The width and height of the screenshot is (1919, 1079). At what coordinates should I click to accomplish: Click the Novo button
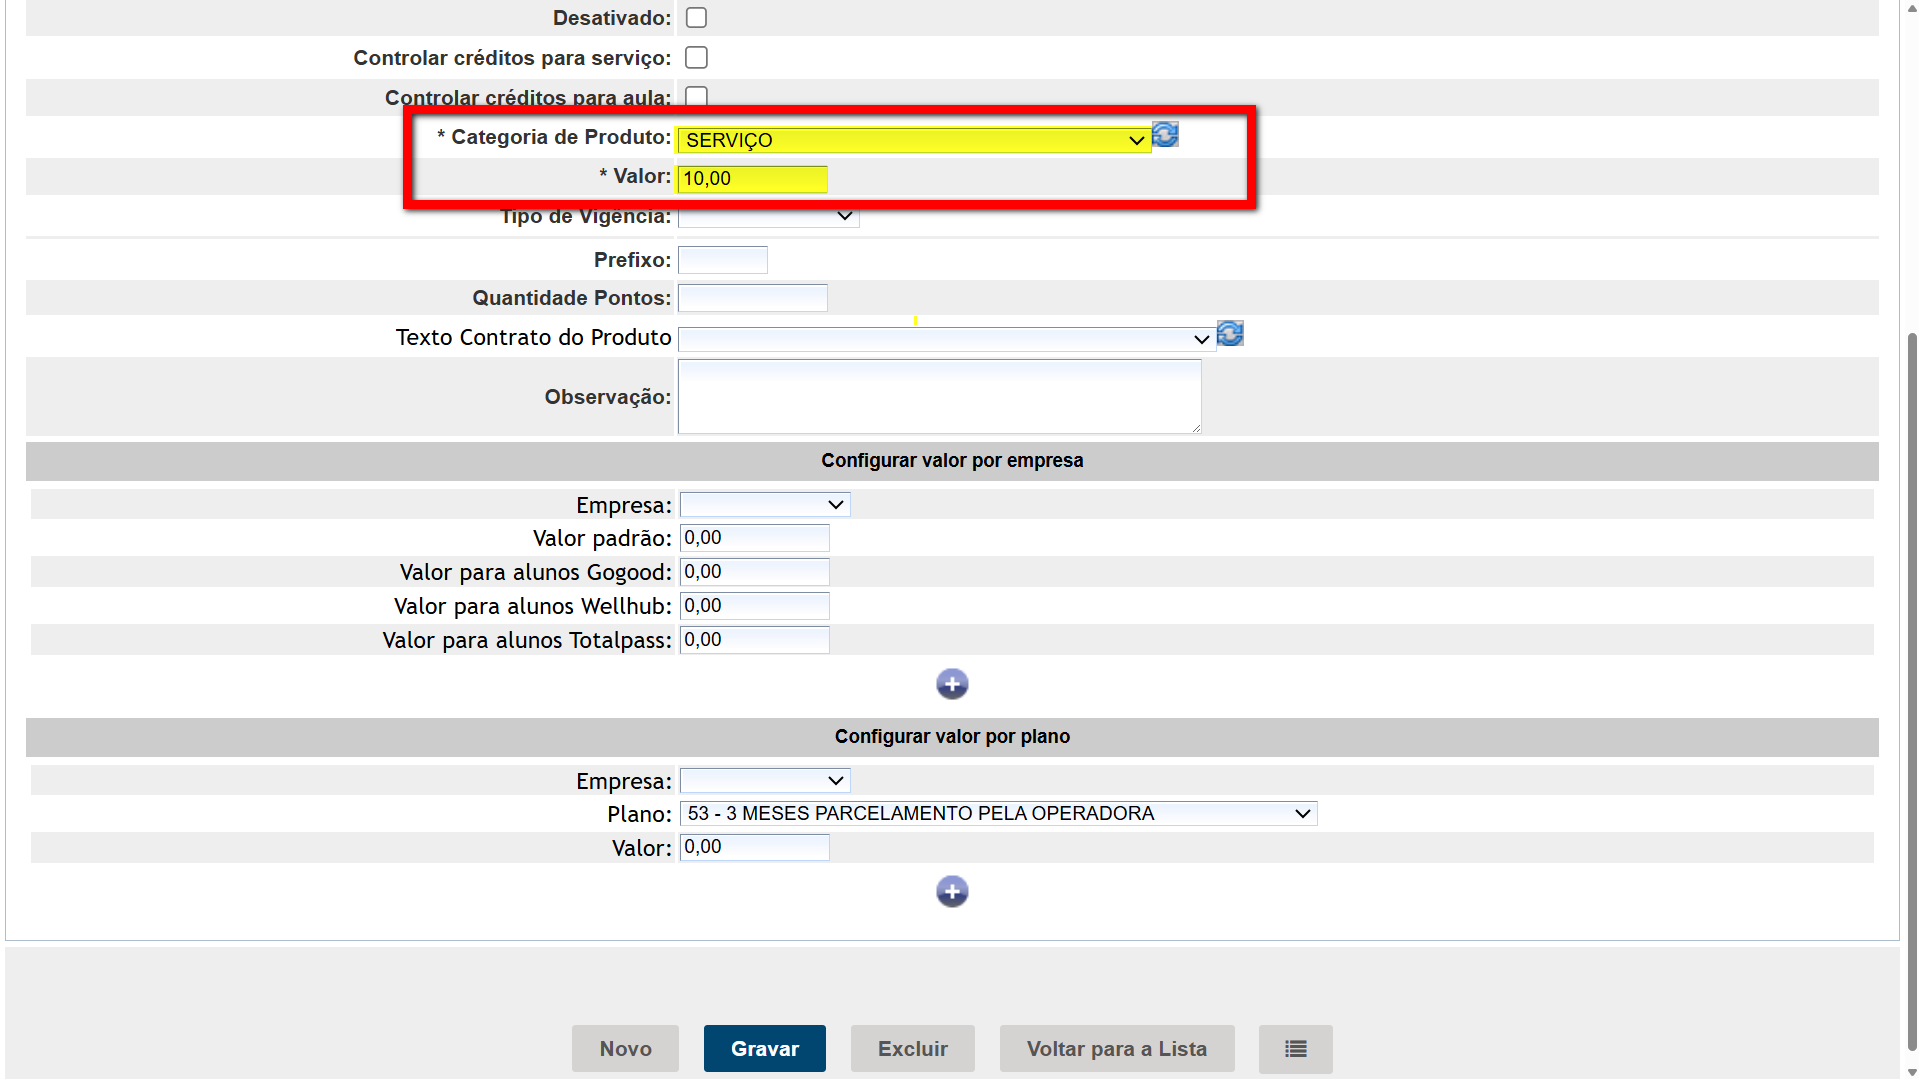[625, 1049]
